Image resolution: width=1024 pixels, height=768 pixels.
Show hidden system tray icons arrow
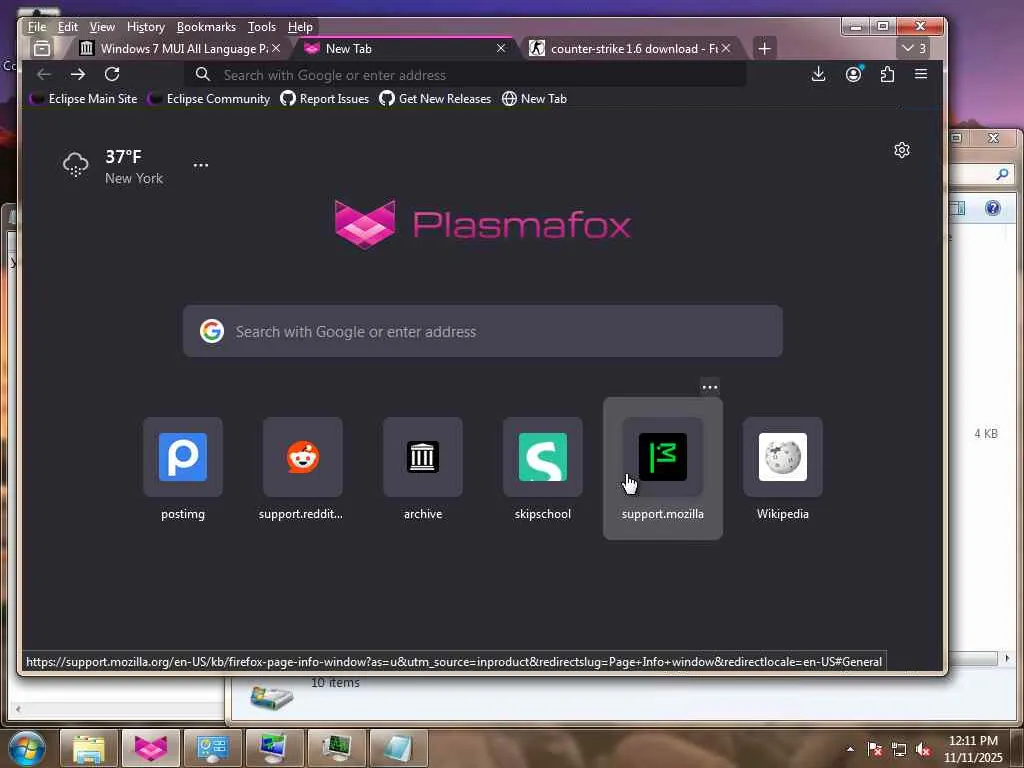850,749
